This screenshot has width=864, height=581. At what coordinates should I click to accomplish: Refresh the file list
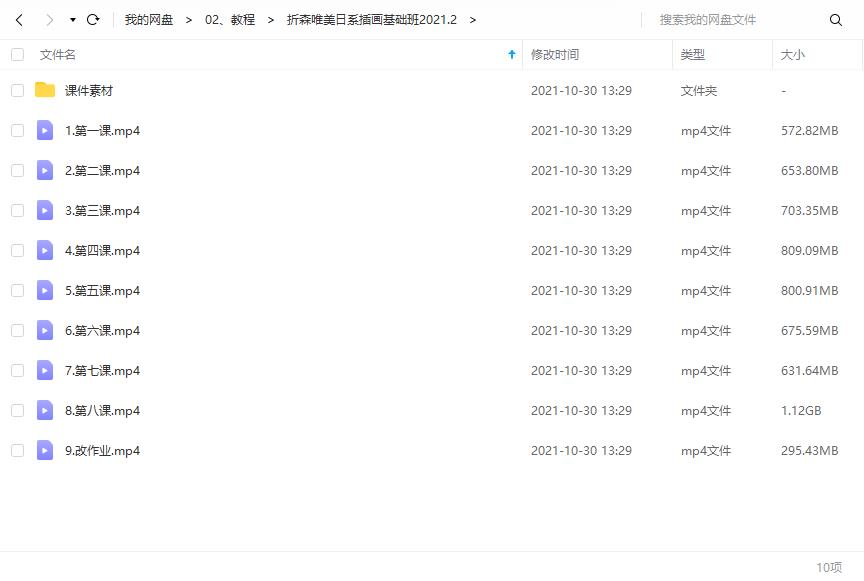[x=93, y=20]
